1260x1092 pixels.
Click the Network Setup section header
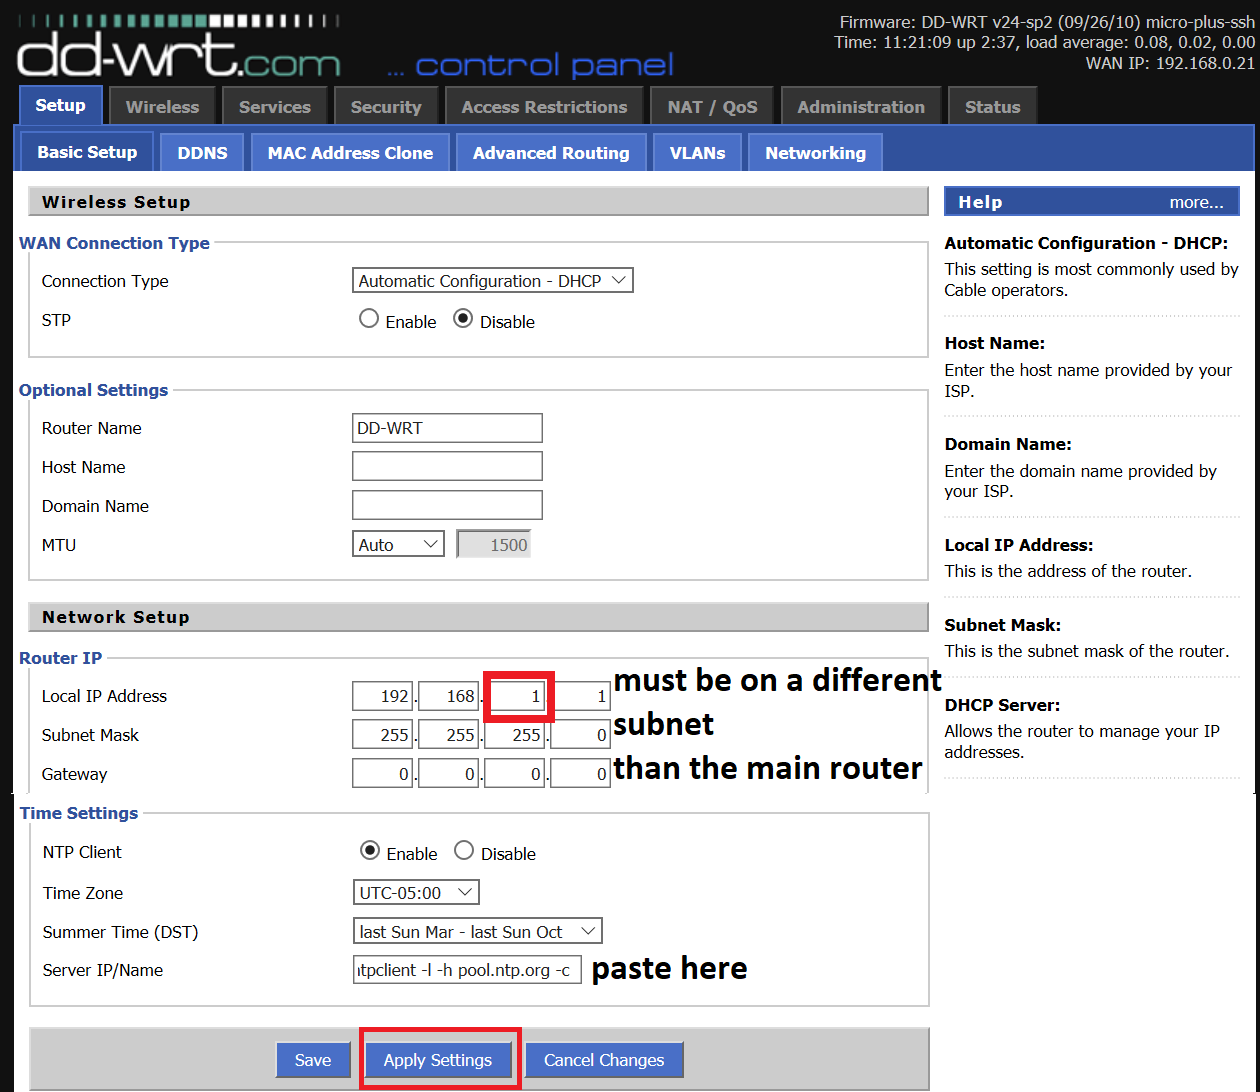point(479,617)
